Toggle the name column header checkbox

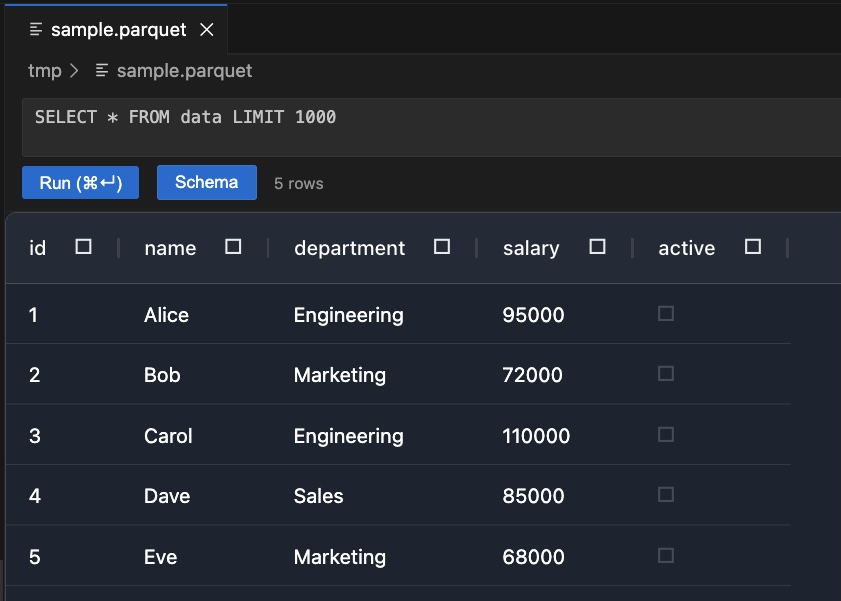pos(233,247)
